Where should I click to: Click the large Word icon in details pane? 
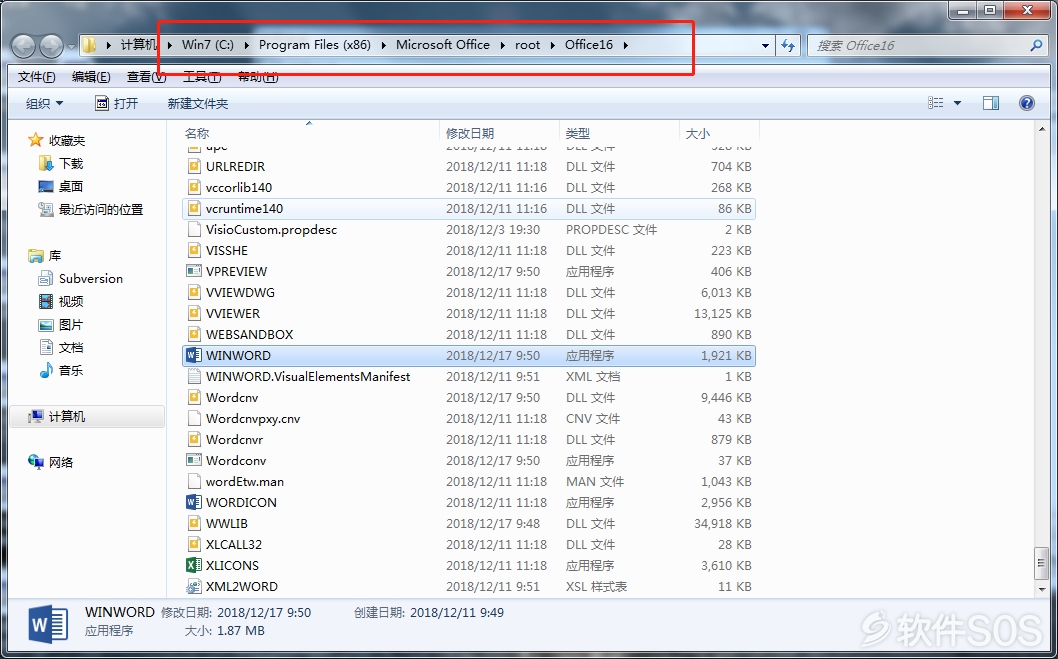tap(49, 624)
